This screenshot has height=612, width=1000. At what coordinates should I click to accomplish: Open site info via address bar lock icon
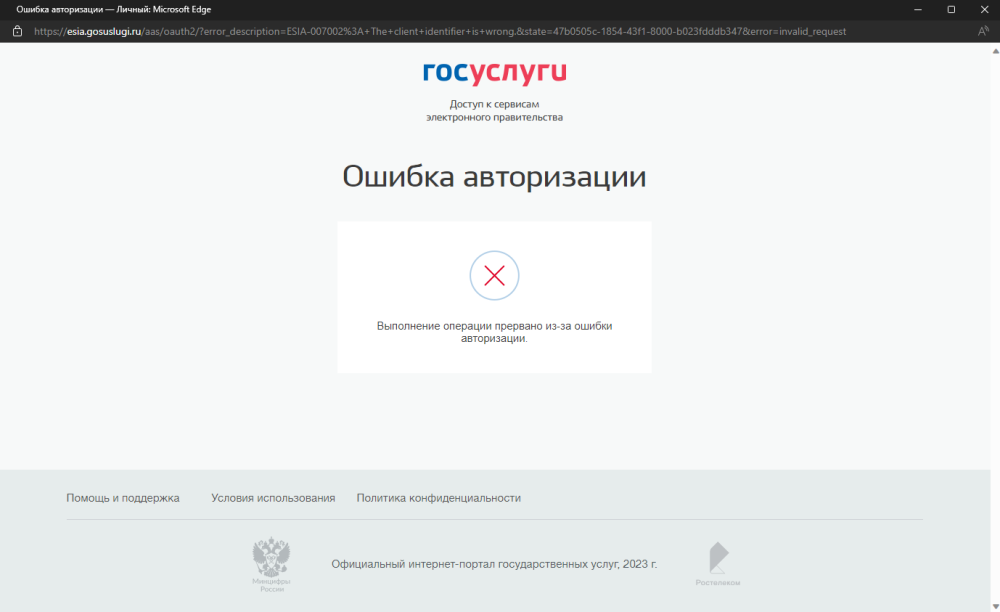pos(16,31)
